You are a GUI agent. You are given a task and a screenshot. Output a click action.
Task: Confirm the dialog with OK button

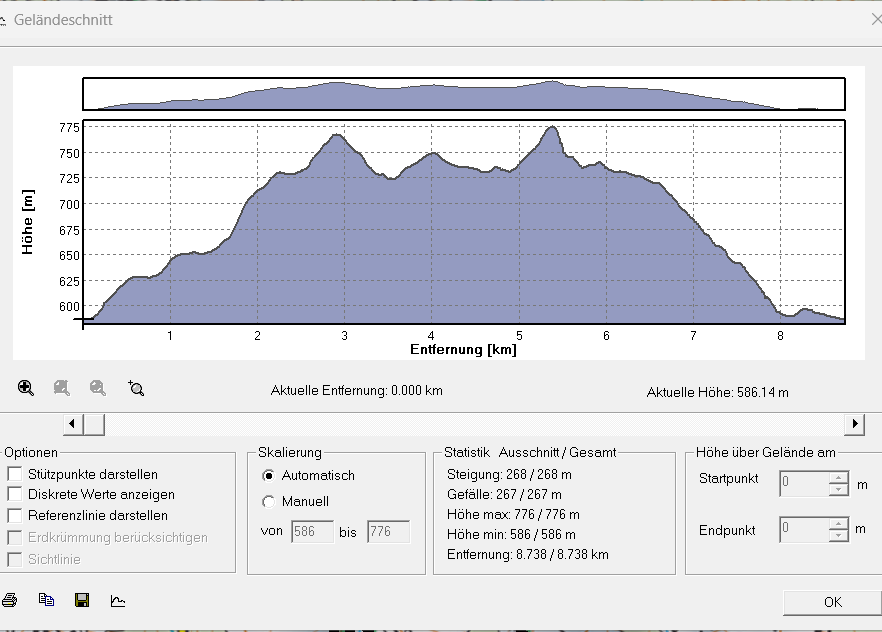832,602
